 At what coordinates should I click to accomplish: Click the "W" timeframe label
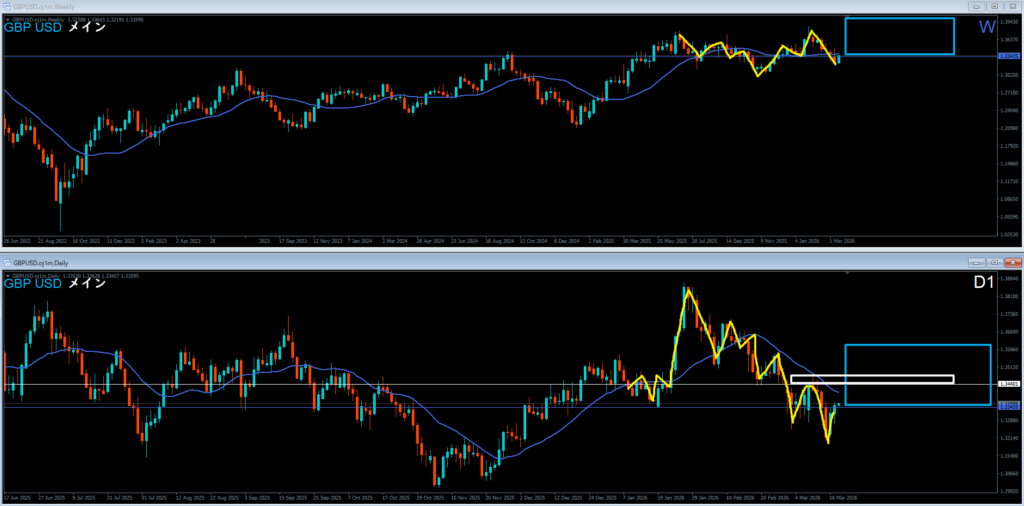coord(986,26)
